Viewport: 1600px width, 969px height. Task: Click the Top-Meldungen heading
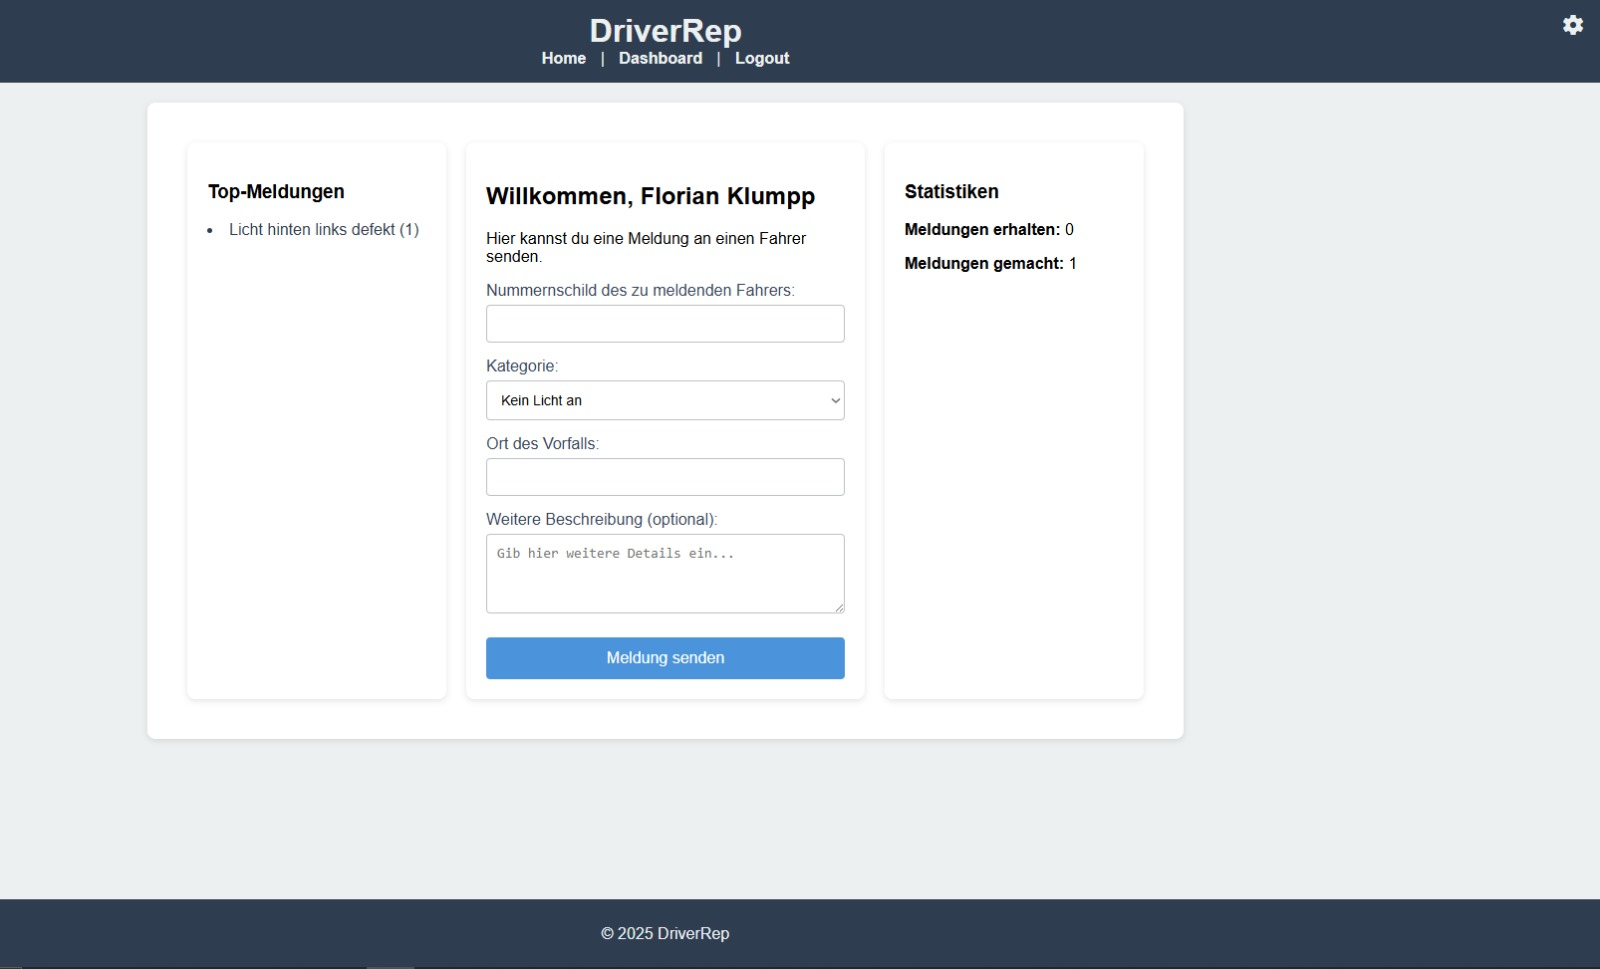point(276,191)
